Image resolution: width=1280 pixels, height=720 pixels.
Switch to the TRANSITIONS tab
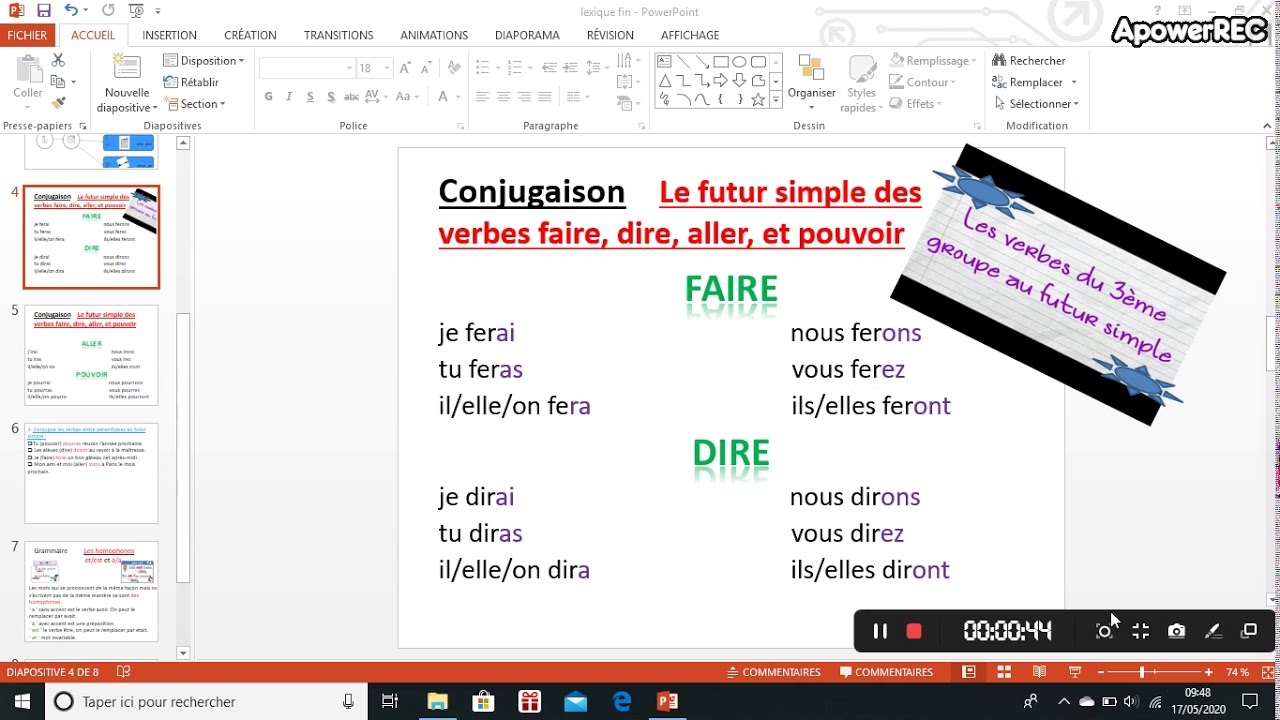[338, 35]
